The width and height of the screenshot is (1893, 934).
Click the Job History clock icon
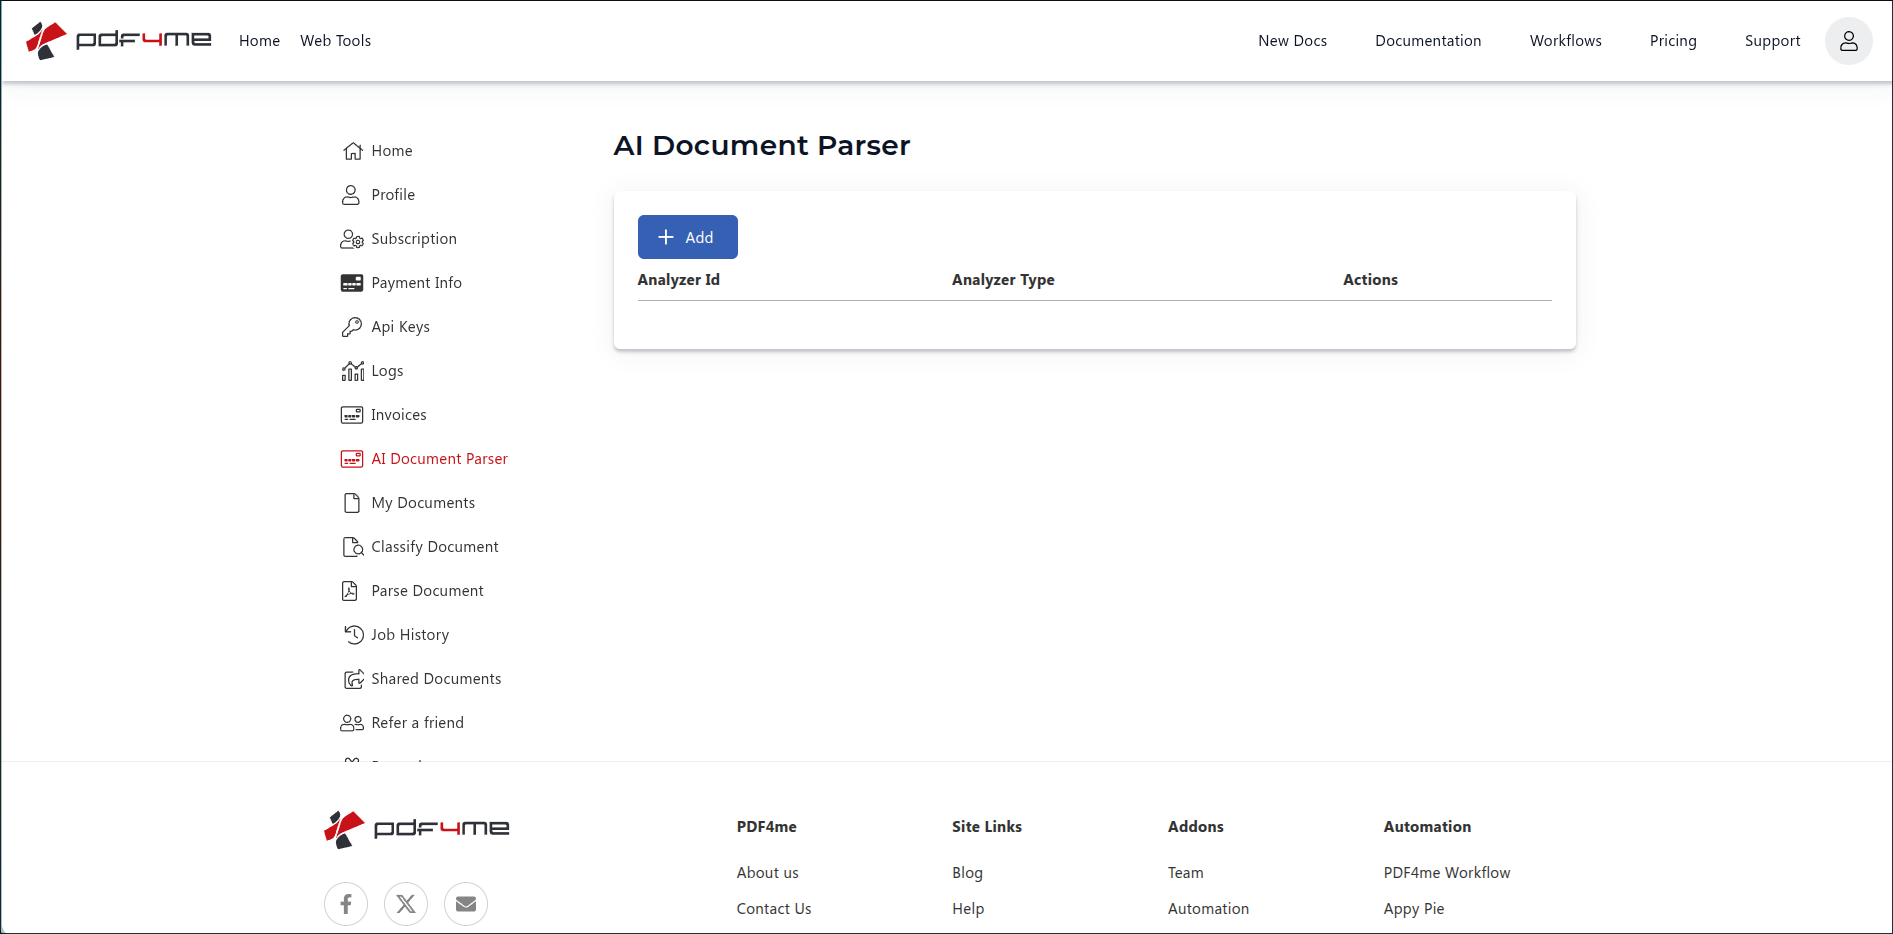[353, 635]
